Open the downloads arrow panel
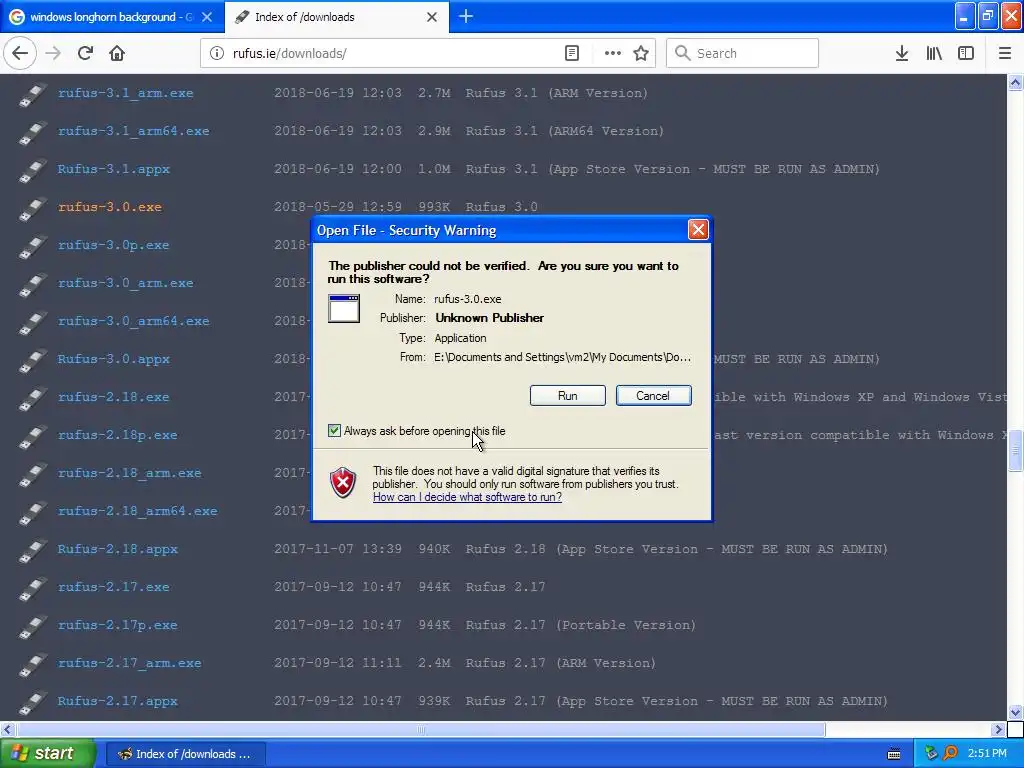 pyautogui.click(x=902, y=53)
